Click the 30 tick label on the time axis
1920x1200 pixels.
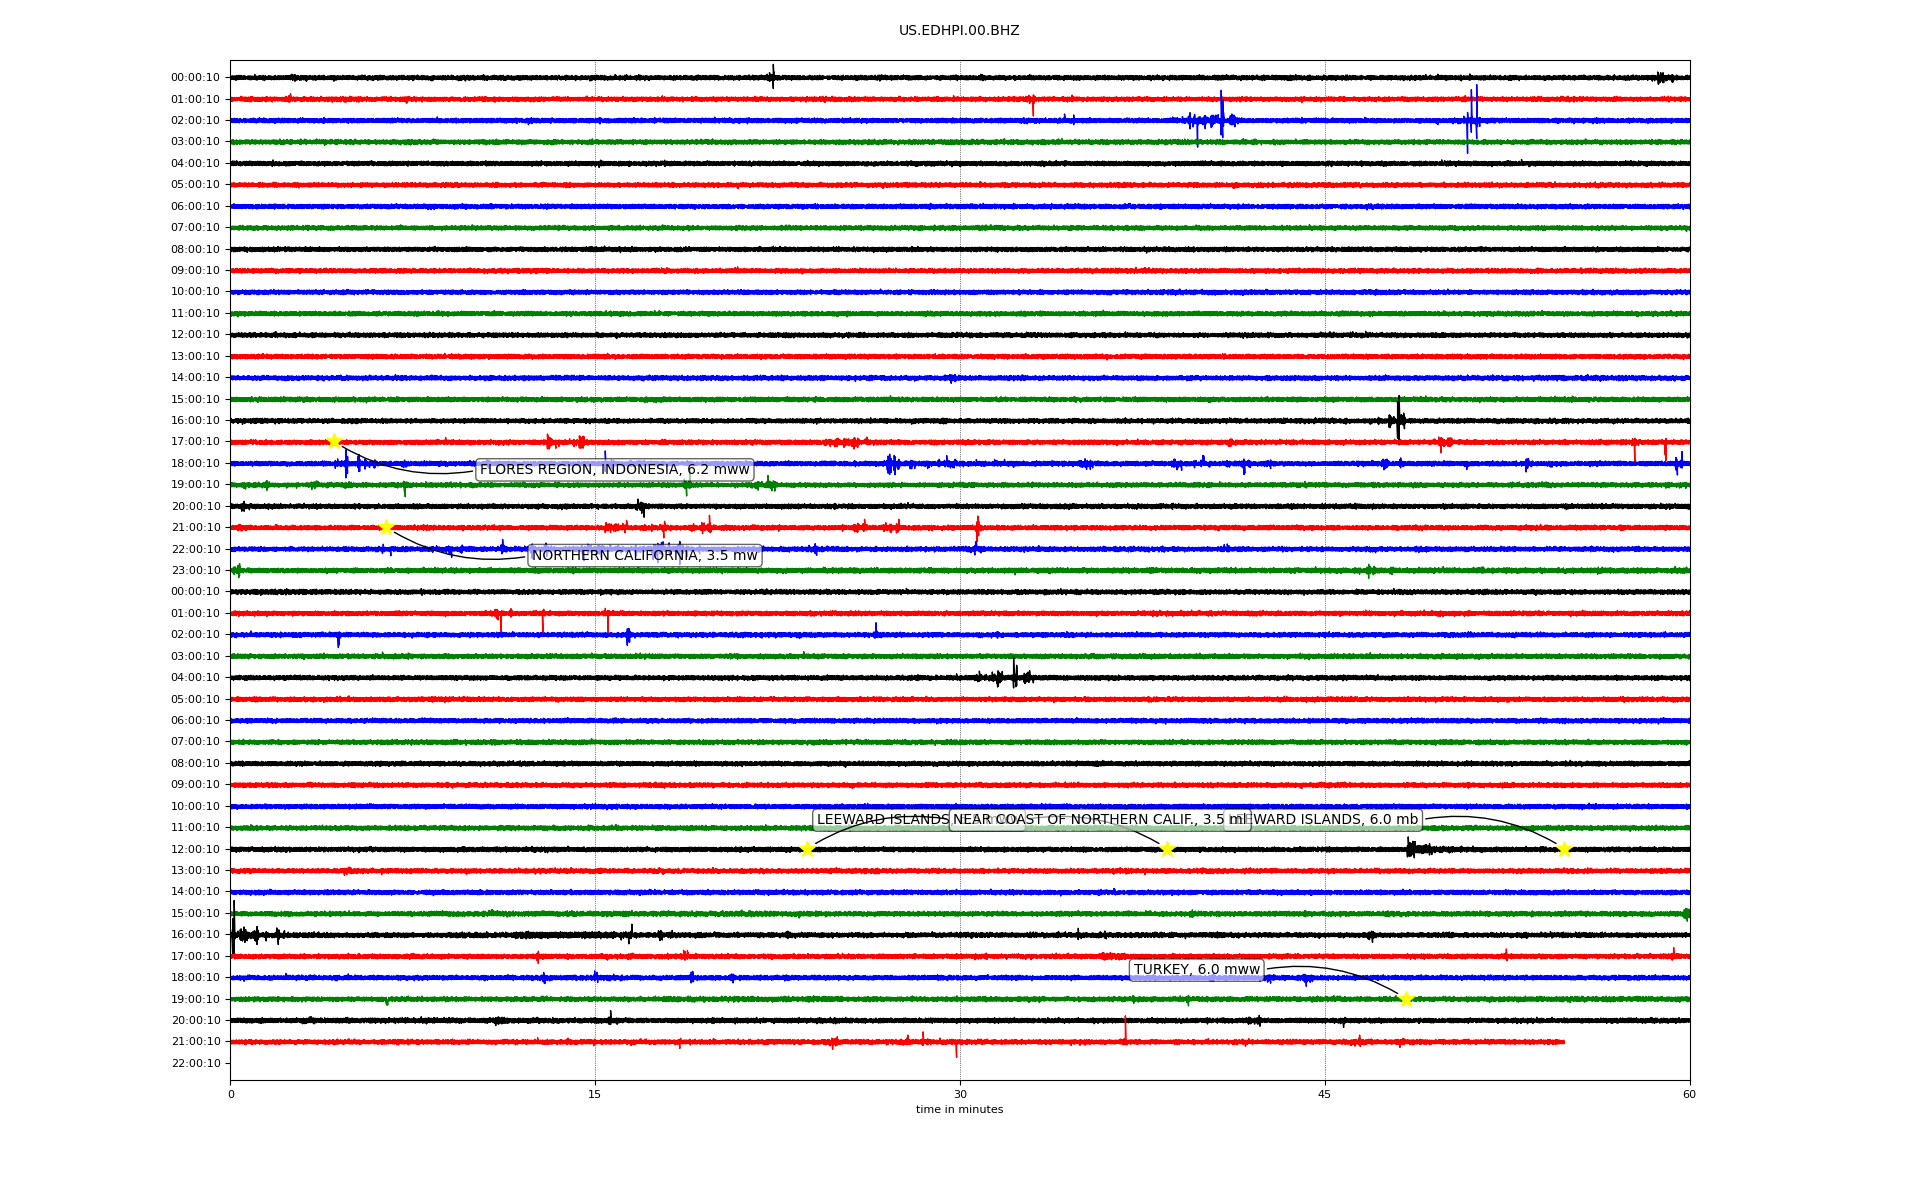[960, 1094]
